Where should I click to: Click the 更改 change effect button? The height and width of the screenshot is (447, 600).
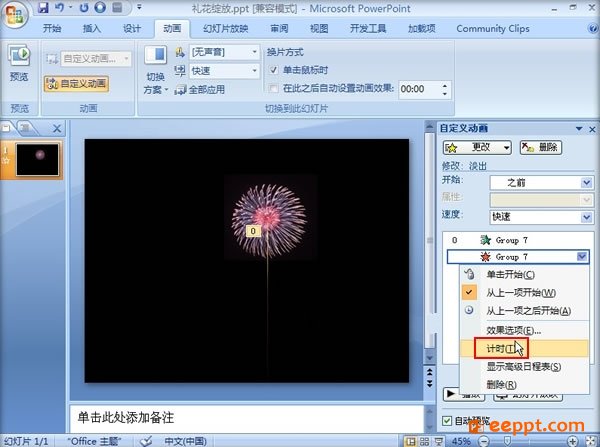pos(477,147)
